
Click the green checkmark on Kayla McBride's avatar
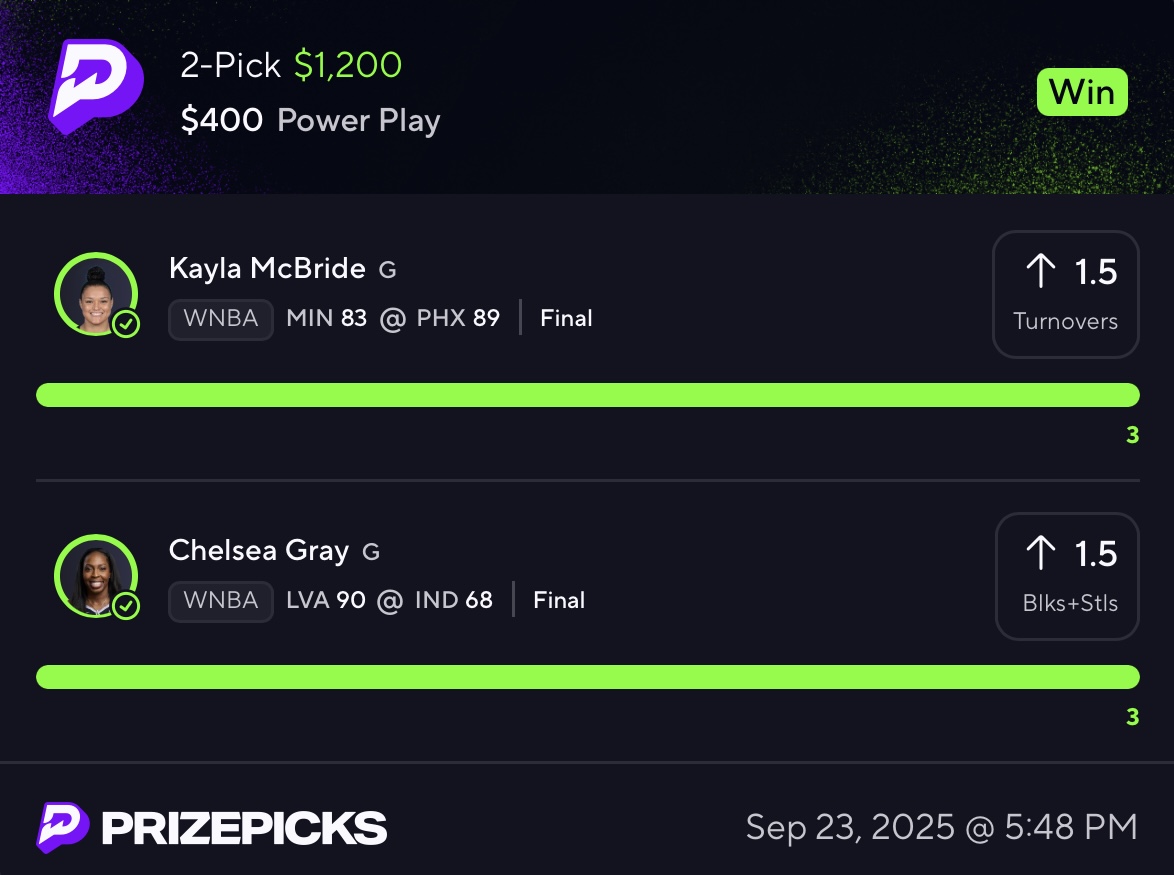click(x=126, y=324)
